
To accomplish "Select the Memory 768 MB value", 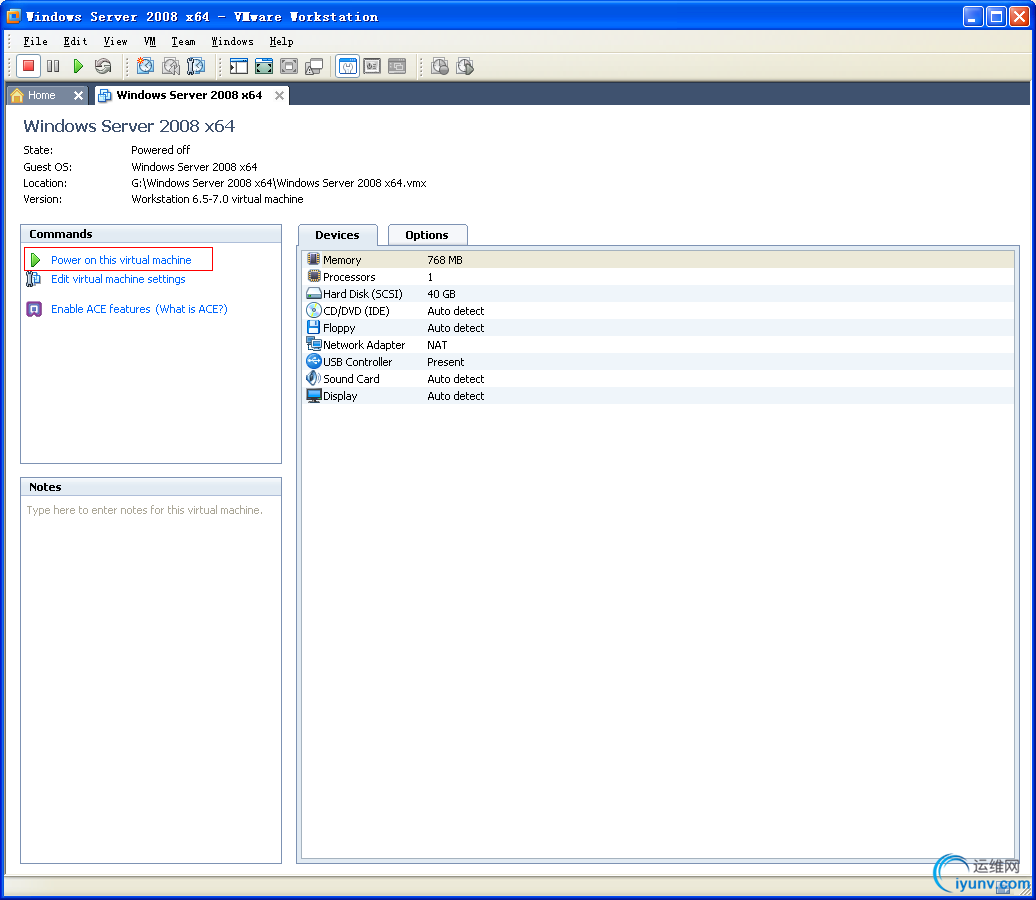I will tap(445, 260).
